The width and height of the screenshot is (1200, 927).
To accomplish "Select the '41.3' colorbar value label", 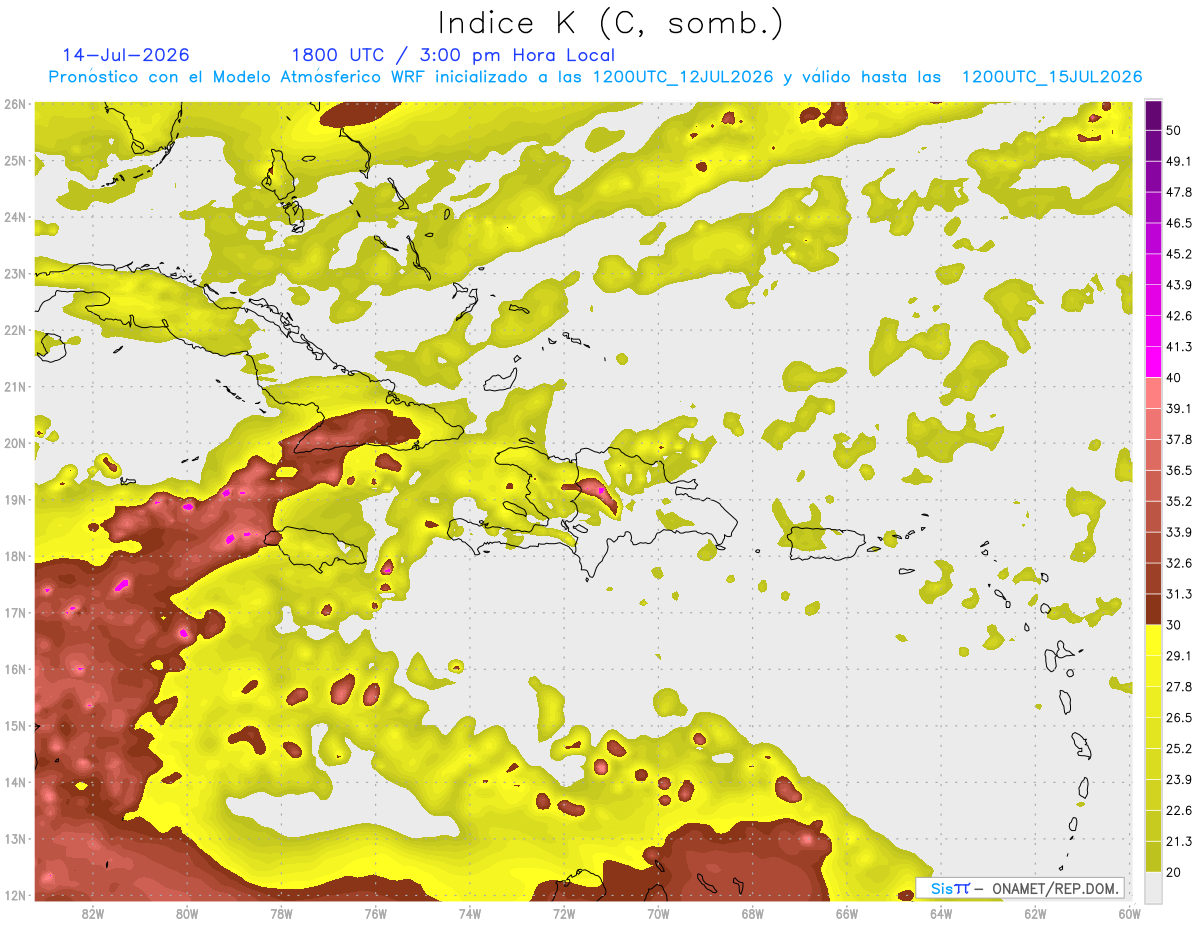I will pos(1179,347).
